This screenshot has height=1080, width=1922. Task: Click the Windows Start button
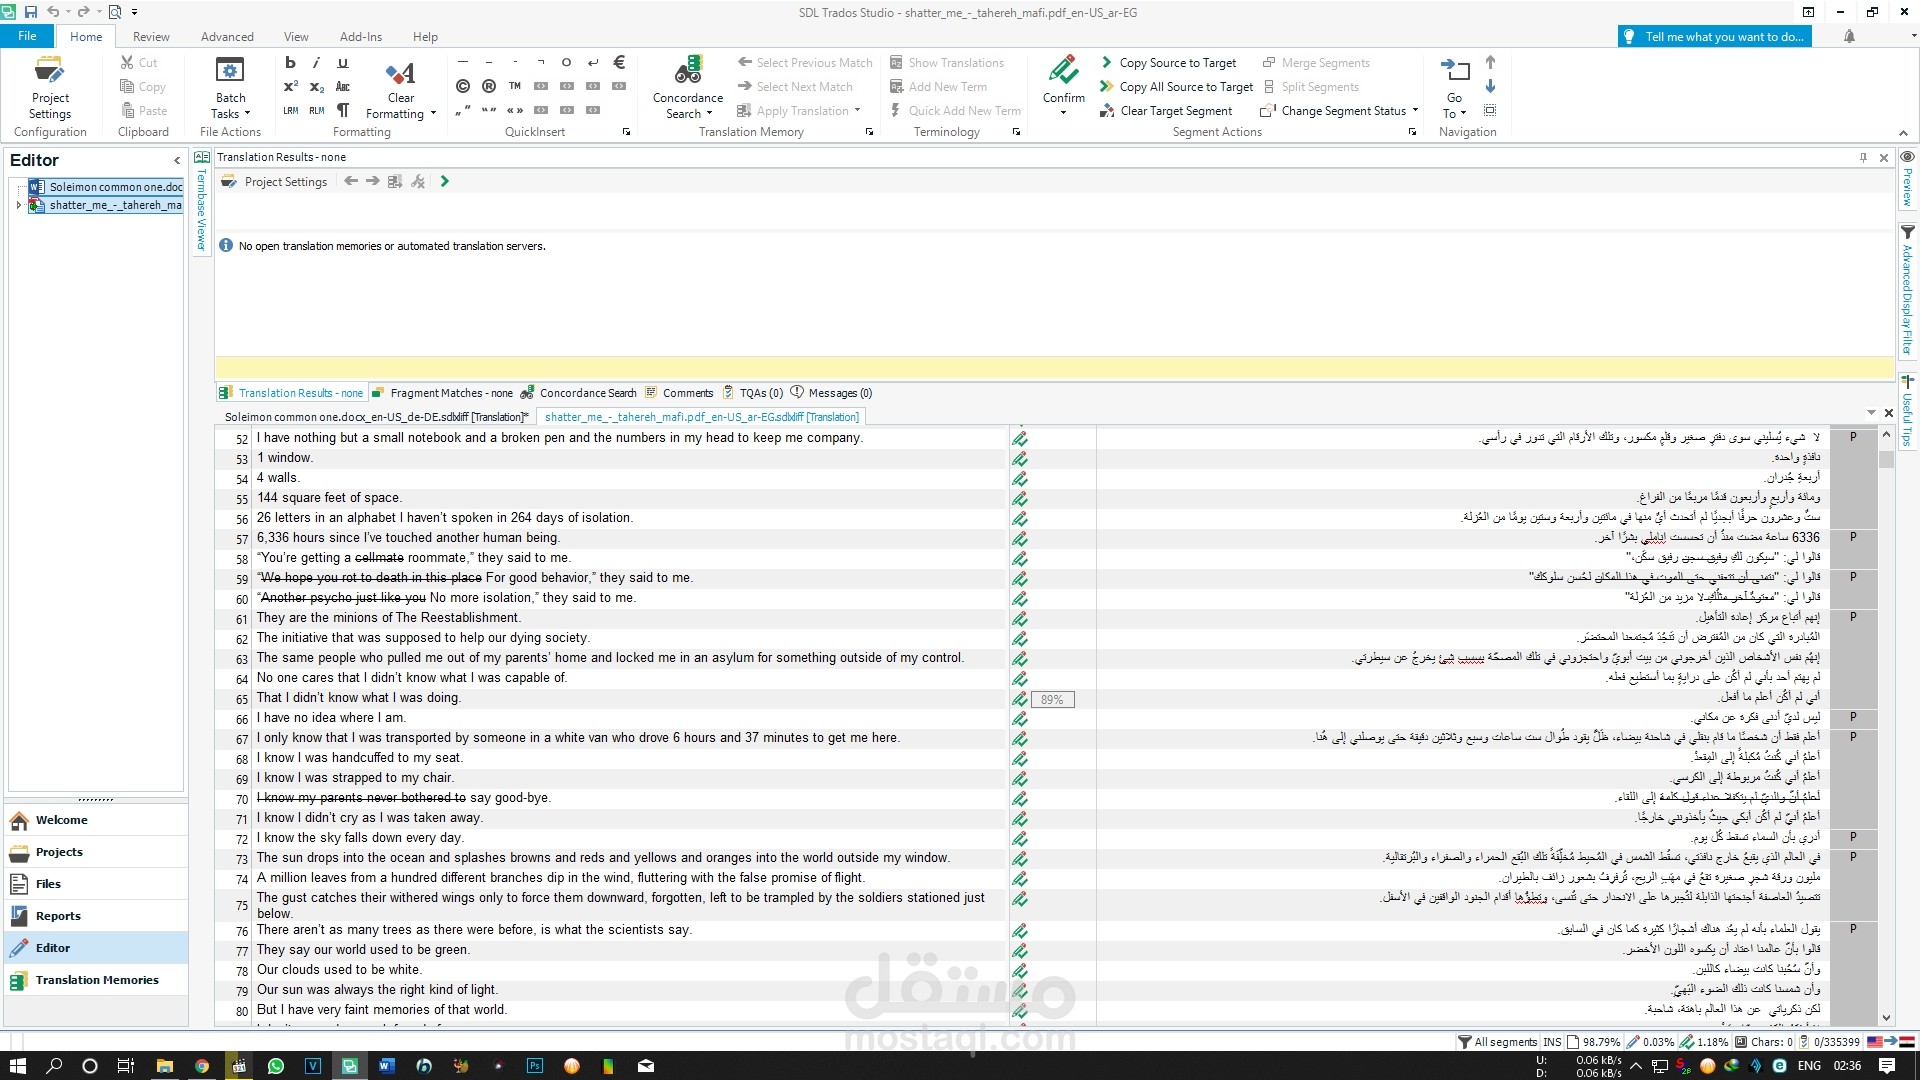17,1066
